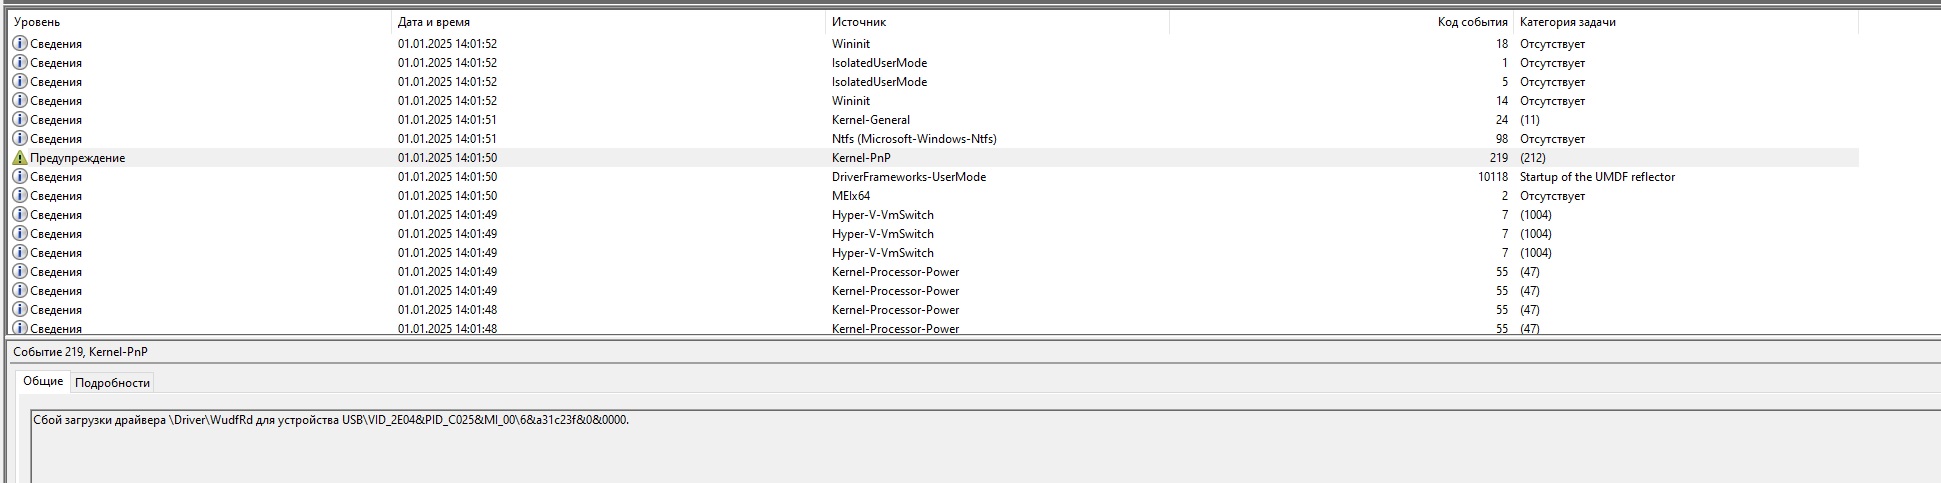Viewport: 1941px width, 483px height.
Task: Click the info icon of IsolatedUserMode event 5
Action: [x=20, y=82]
